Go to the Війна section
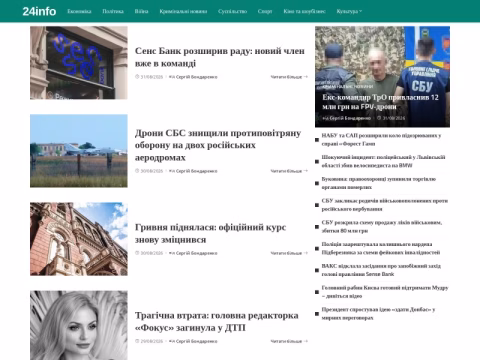 point(141,11)
